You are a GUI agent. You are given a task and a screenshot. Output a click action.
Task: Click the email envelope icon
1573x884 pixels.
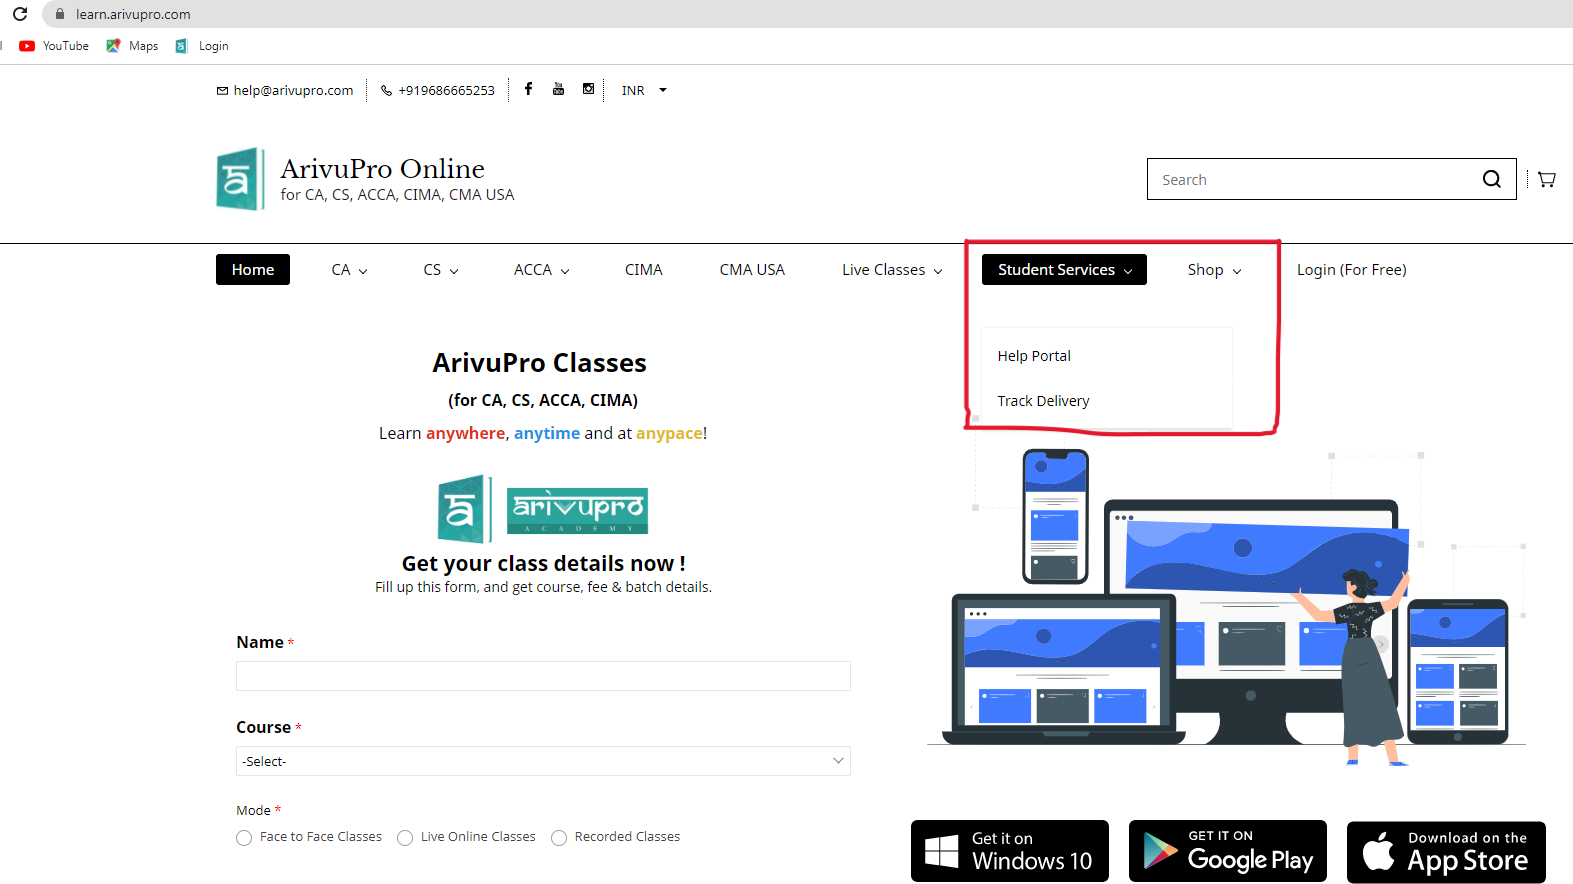point(222,91)
